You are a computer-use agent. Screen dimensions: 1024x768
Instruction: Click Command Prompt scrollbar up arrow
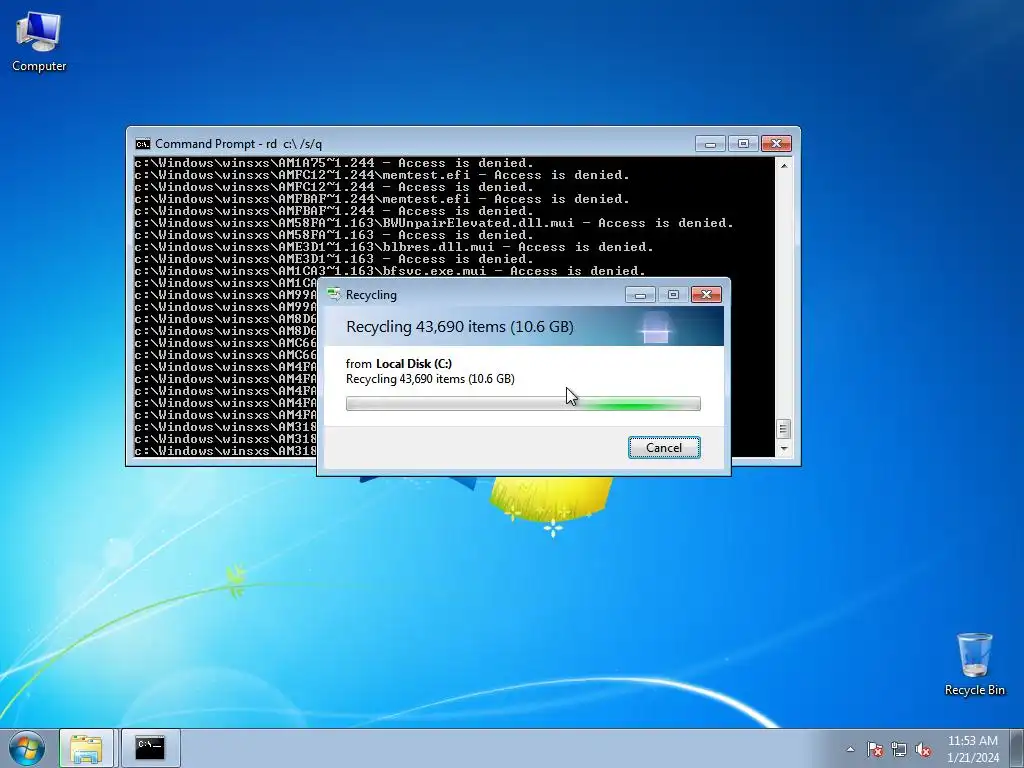point(784,166)
